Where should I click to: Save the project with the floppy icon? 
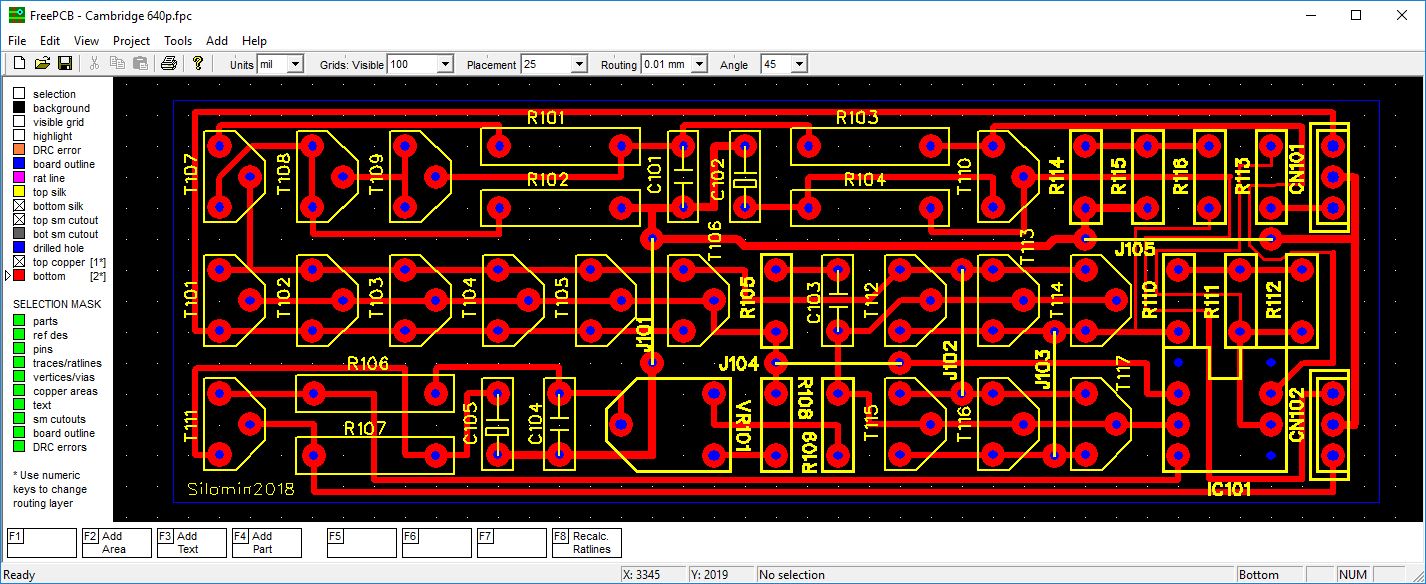tap(65, 63)
